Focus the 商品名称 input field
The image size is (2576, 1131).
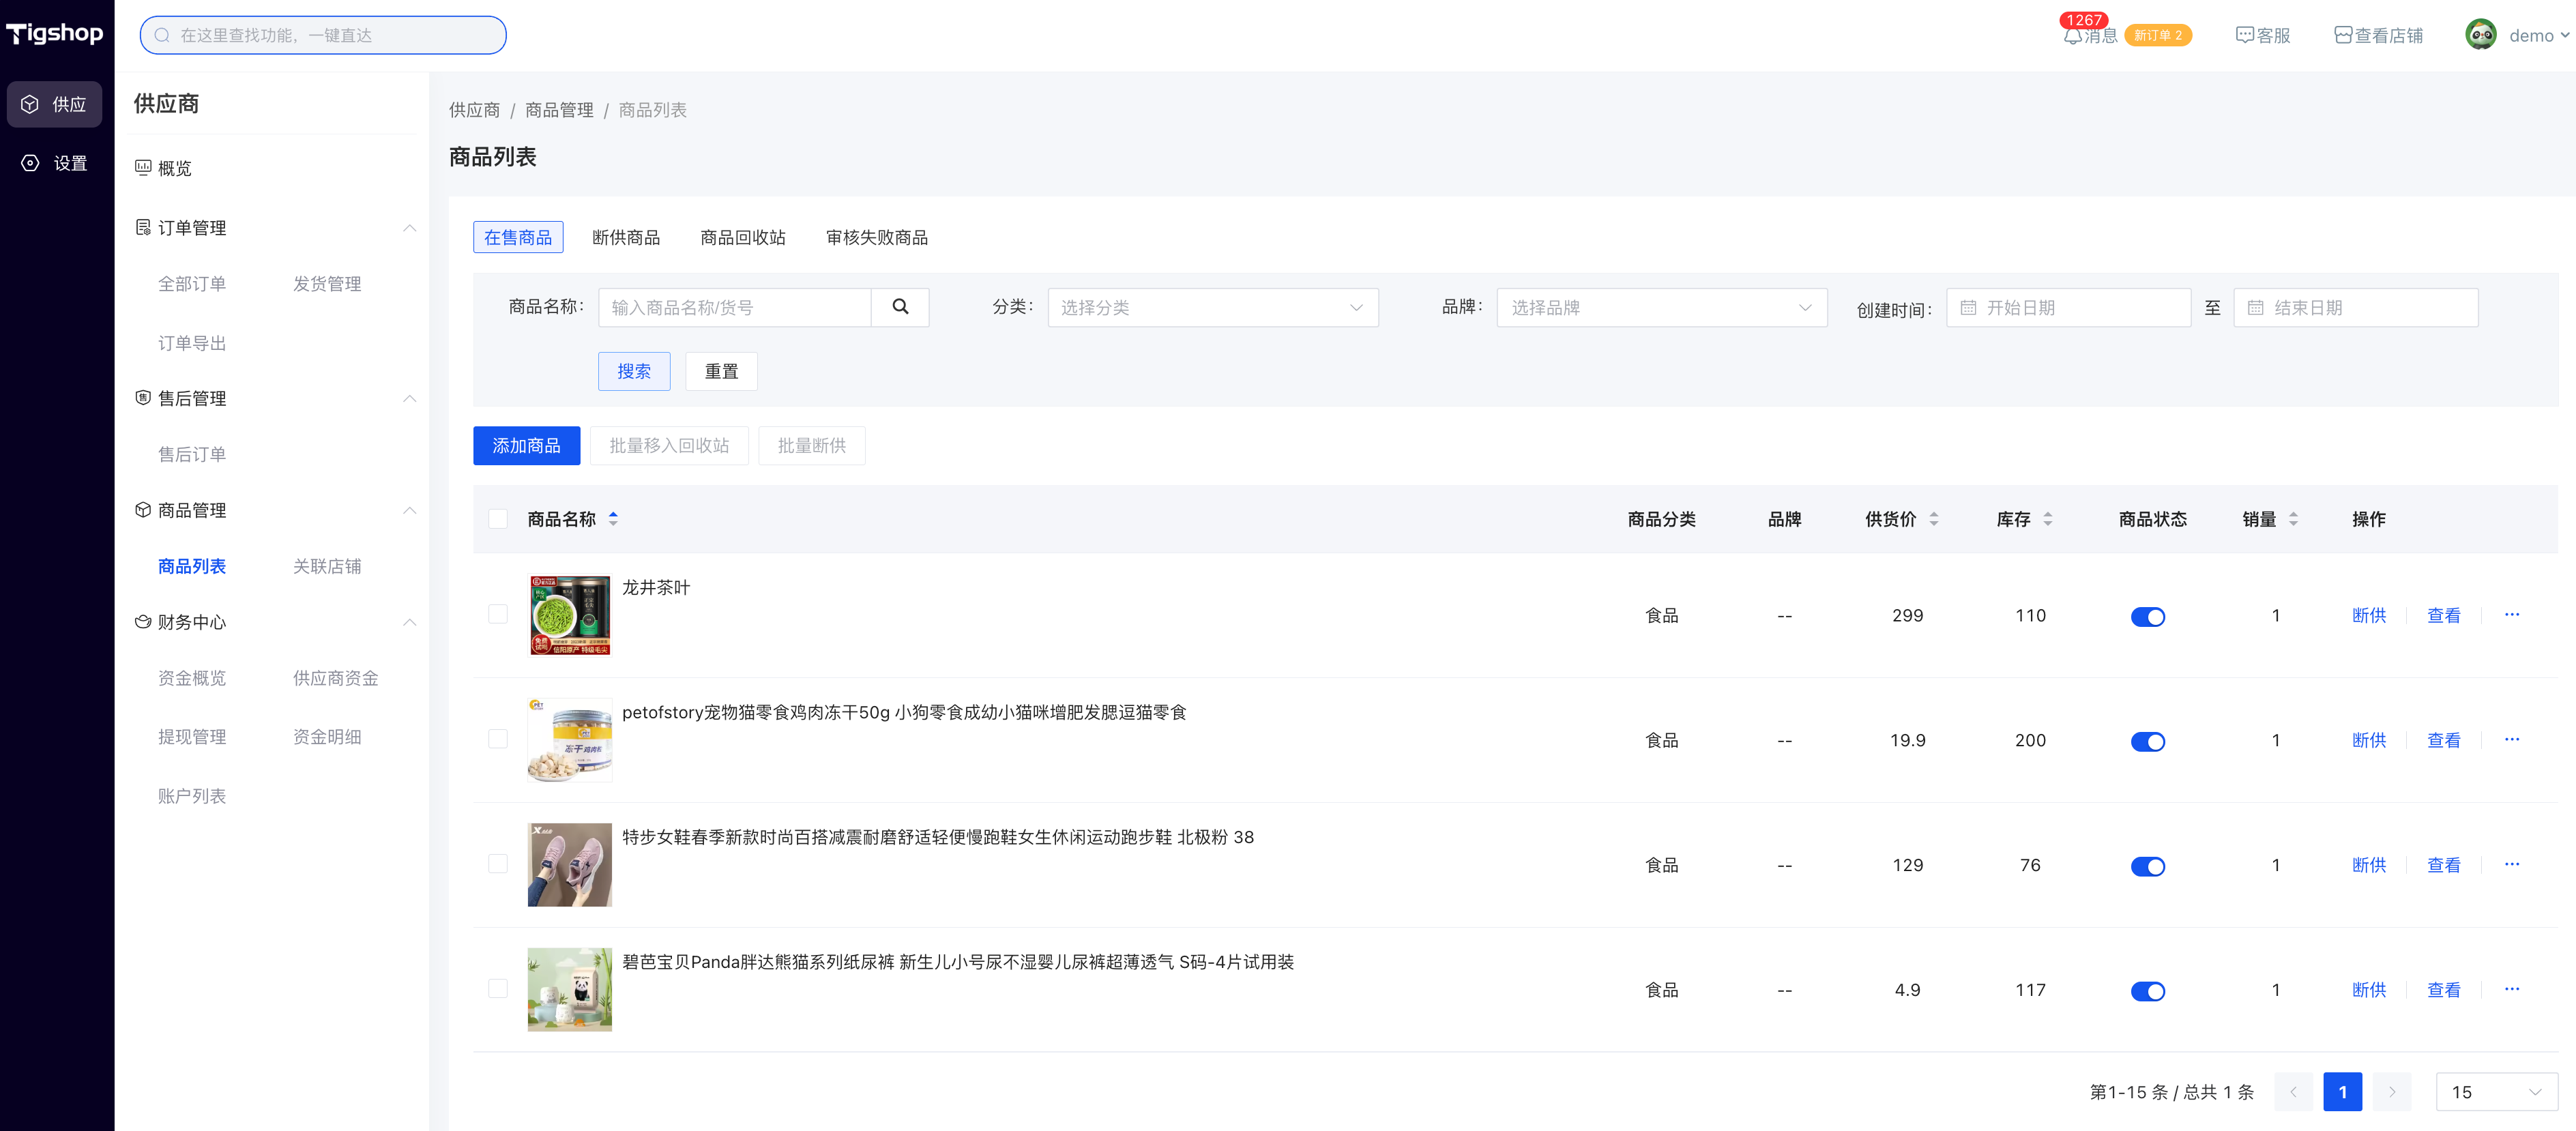click(735, 307)
